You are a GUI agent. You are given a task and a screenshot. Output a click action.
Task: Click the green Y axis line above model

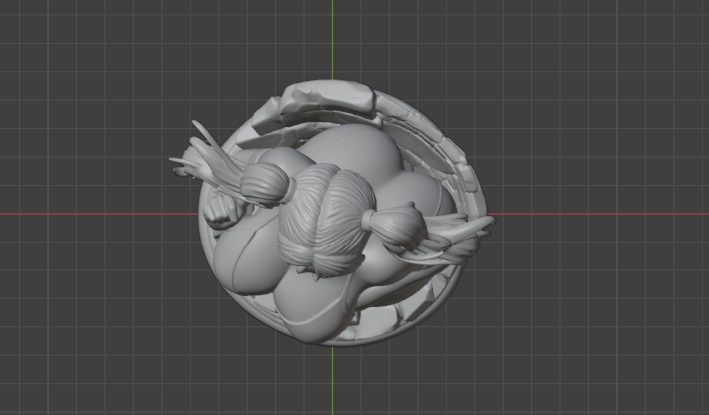(x=332, y=40)
